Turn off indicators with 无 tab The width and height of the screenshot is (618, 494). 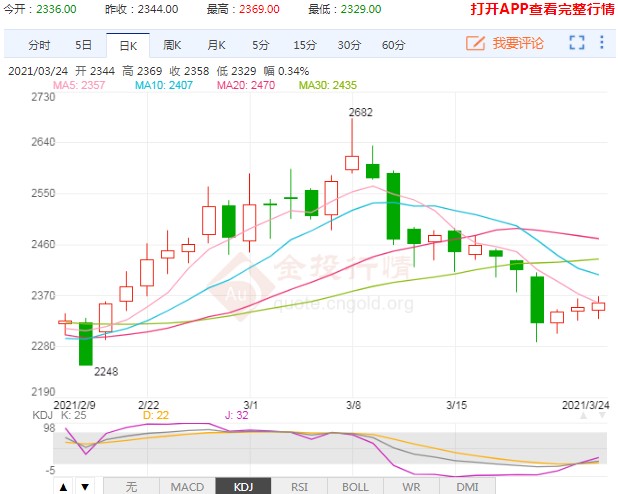[131, 487]
